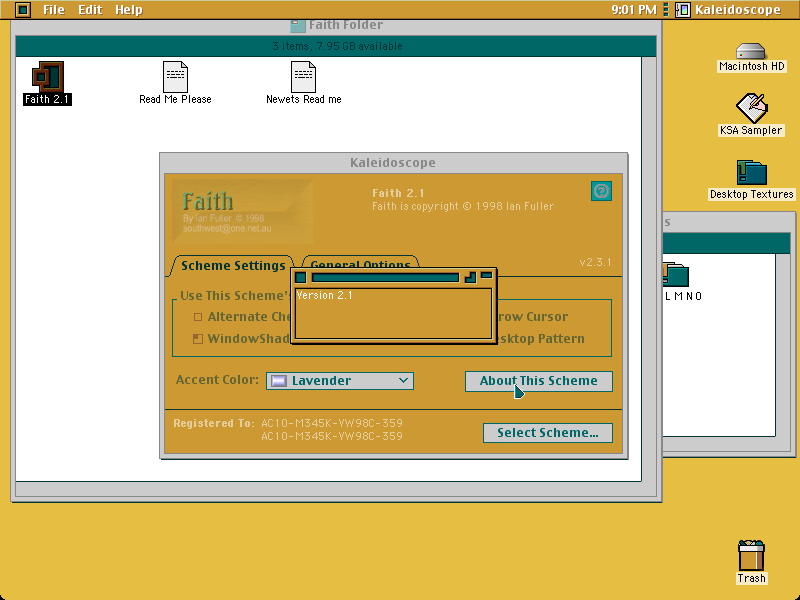Open the Macintosh HD drive icon
The image size is (800, 600).
(751, 51)
